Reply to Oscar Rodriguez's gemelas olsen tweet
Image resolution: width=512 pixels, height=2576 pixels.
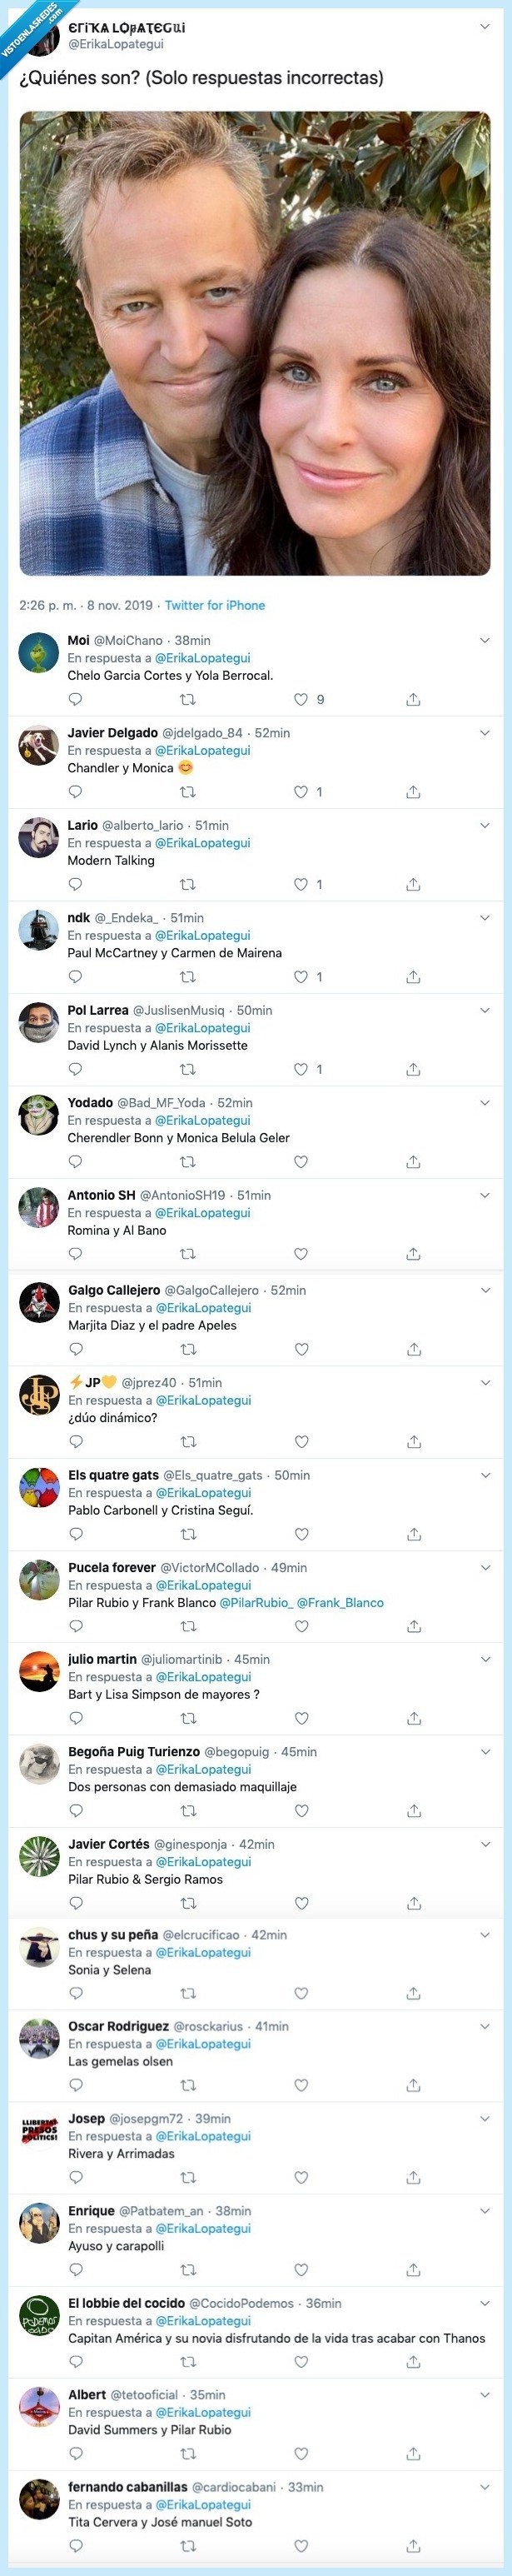76,2085
